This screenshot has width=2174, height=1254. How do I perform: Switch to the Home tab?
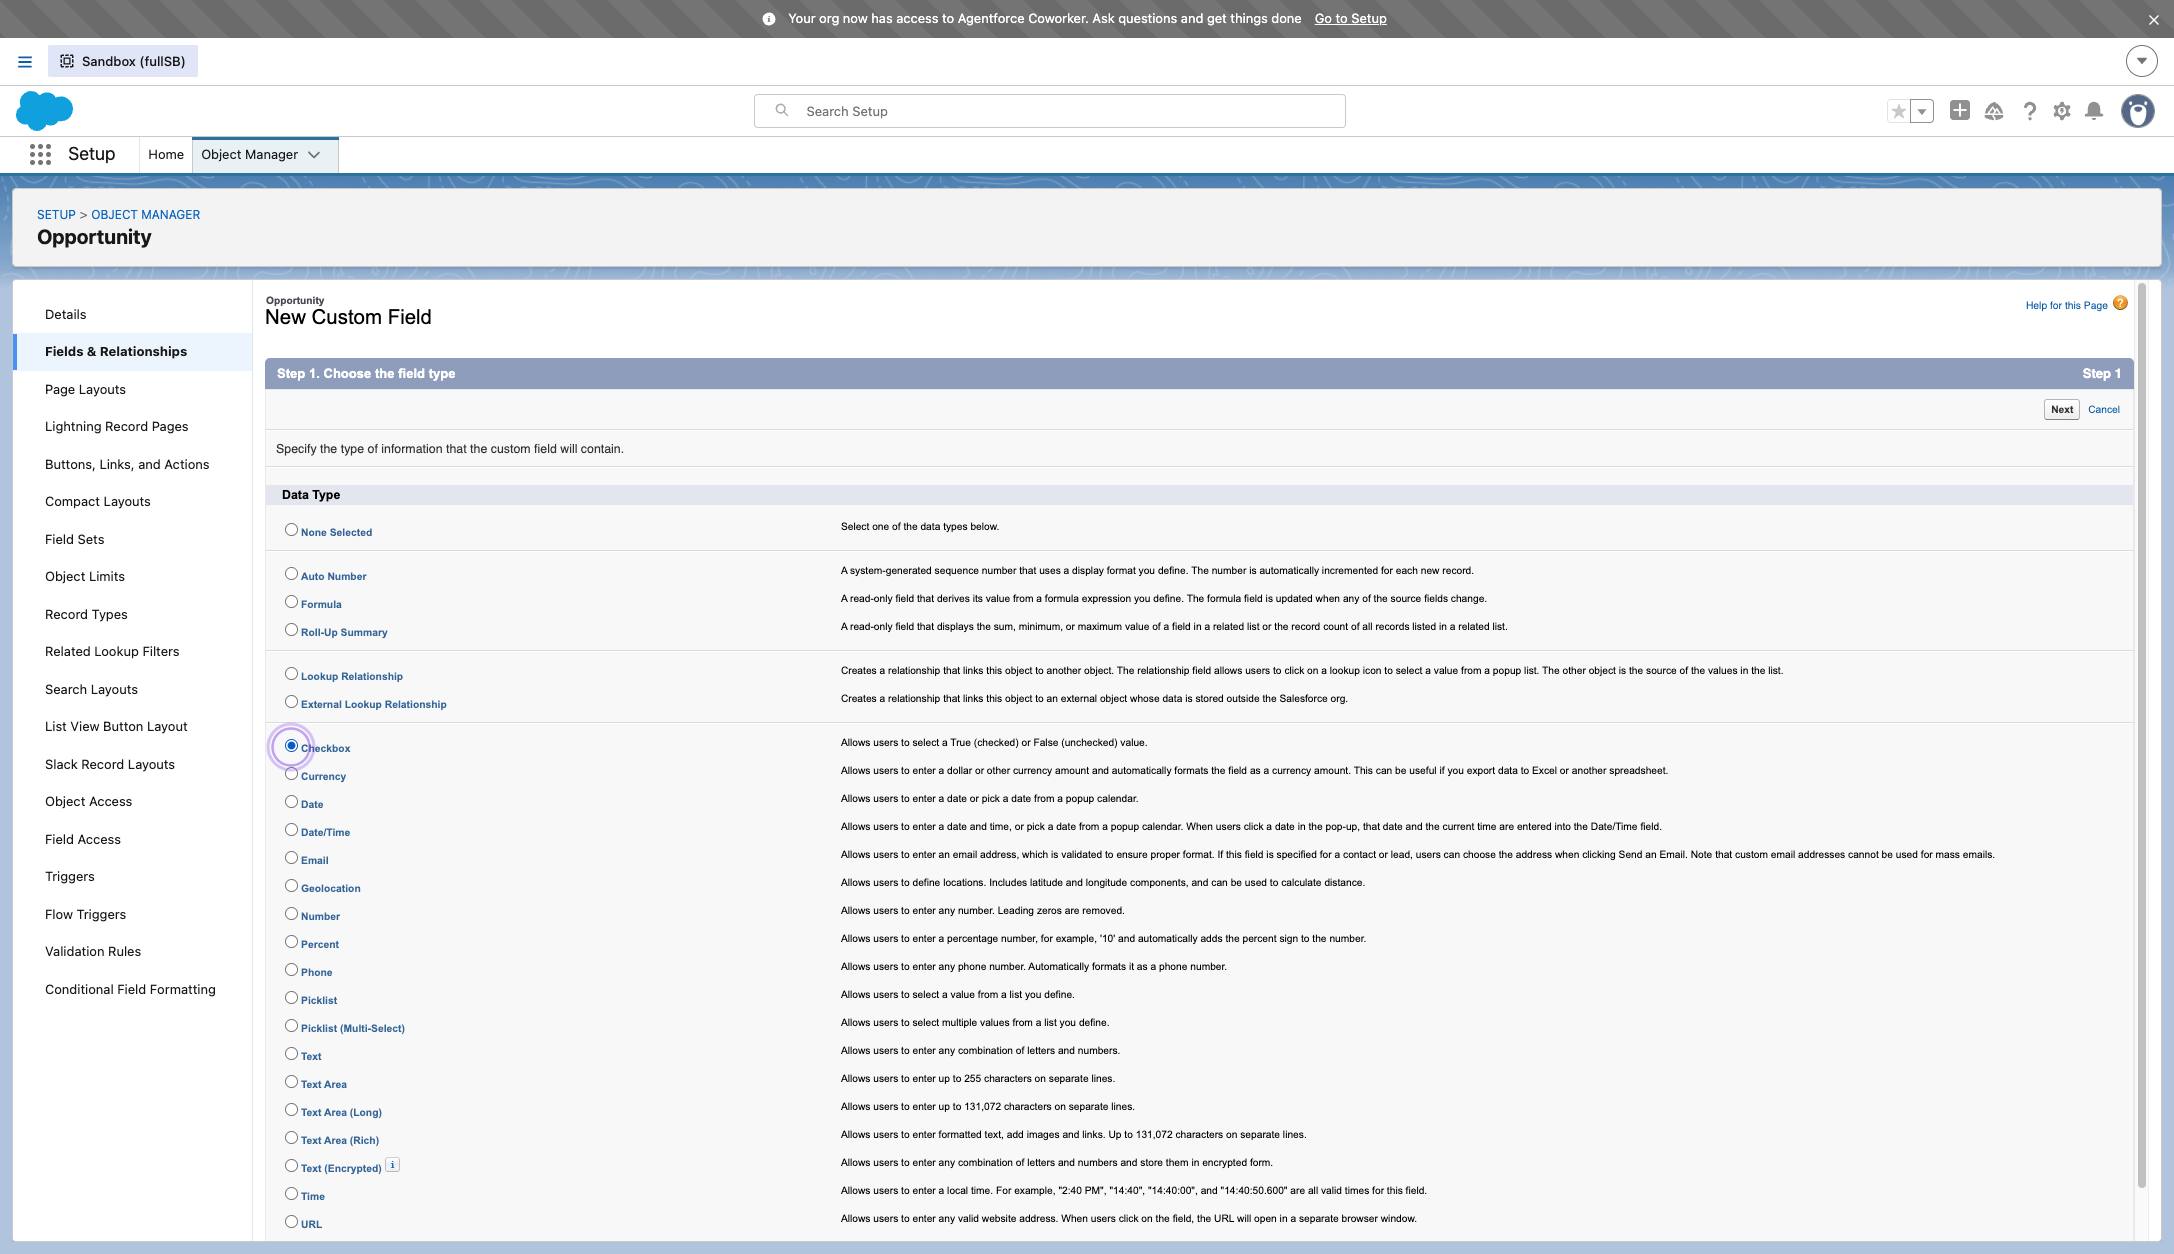click(166, 155)
